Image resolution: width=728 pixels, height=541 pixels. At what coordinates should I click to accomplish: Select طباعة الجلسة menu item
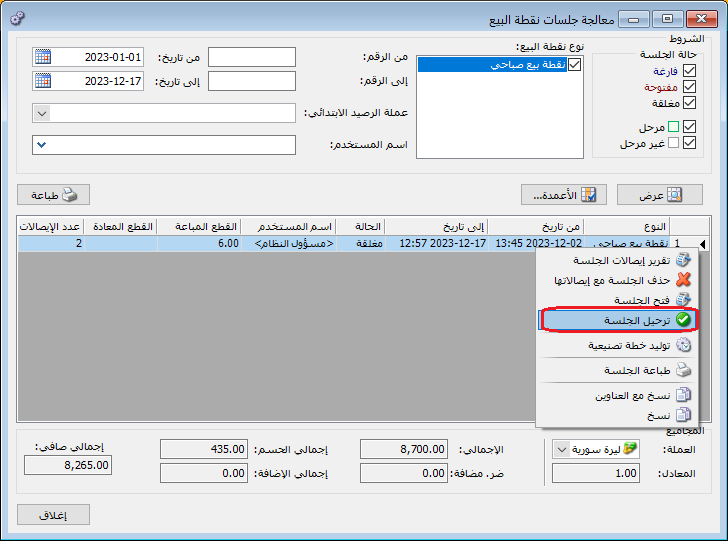click(616, 370)
